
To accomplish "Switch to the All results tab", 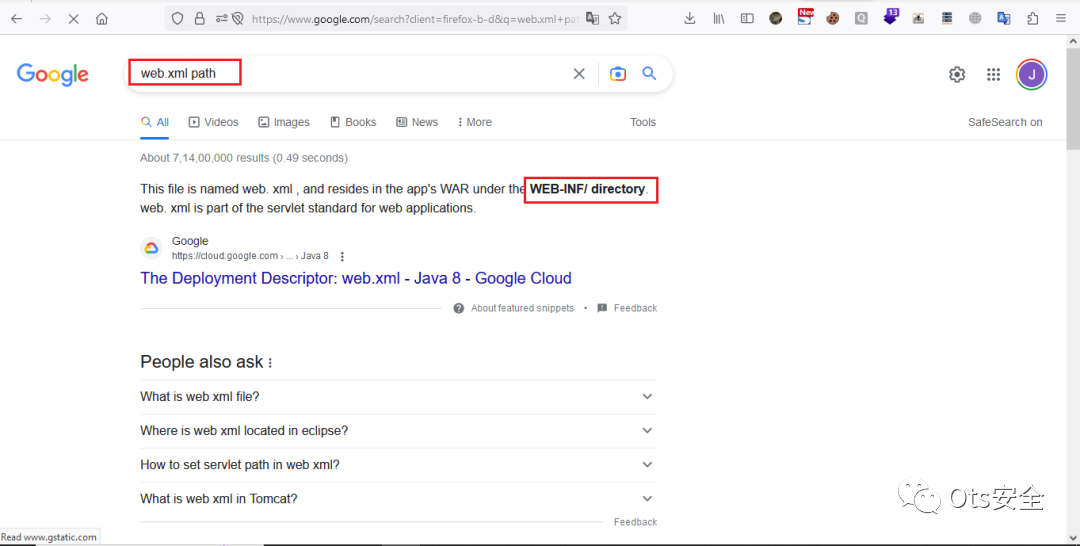I will click(155, 122).
